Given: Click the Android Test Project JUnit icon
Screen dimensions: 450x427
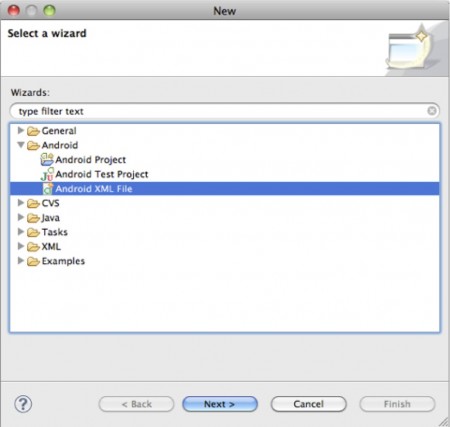Looking at the screenshot, I should (47, 174).
